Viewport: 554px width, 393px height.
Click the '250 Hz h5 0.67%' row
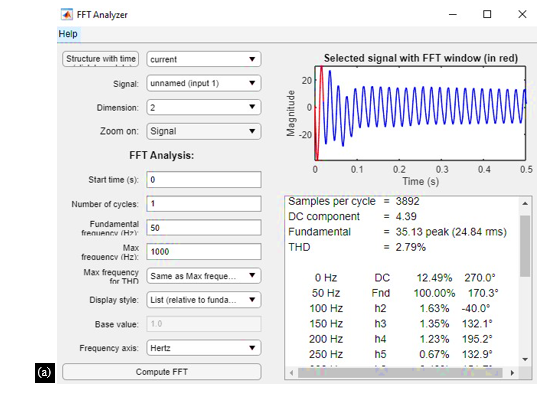click(401, 354)
